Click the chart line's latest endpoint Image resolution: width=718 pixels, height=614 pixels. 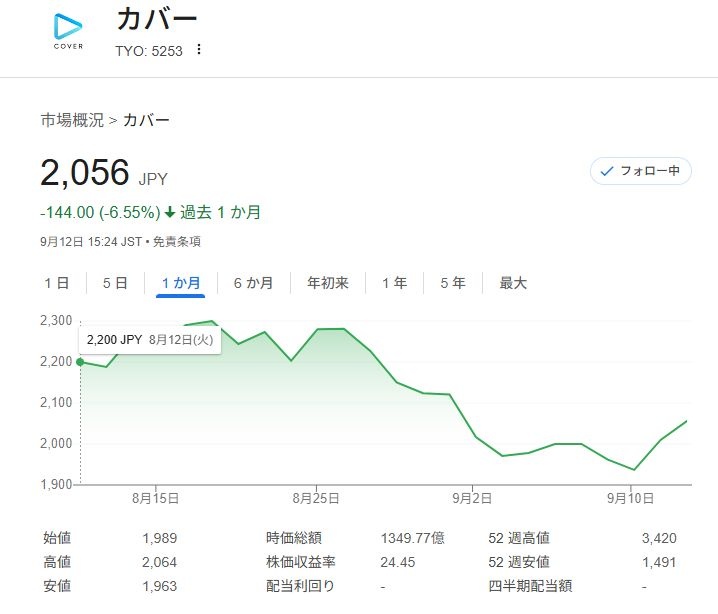[x=688, y=420]
